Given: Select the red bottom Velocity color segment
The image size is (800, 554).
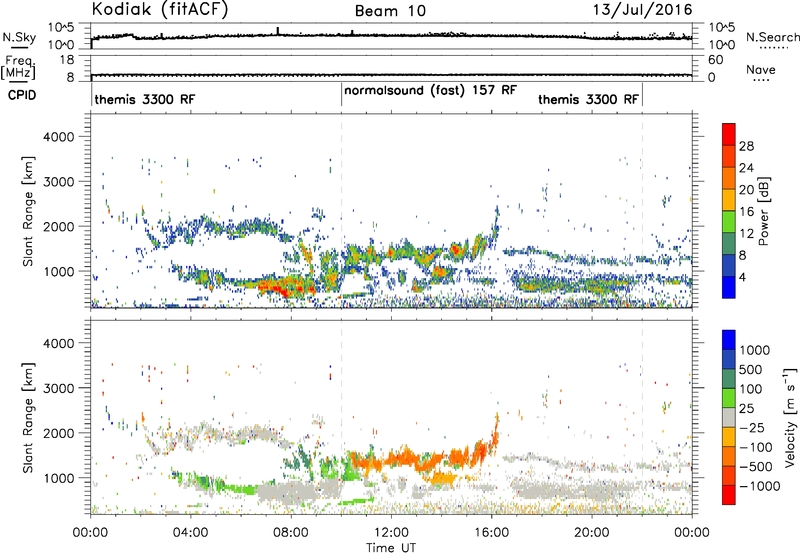Looking at the screenshot, I should coord(729,495).
